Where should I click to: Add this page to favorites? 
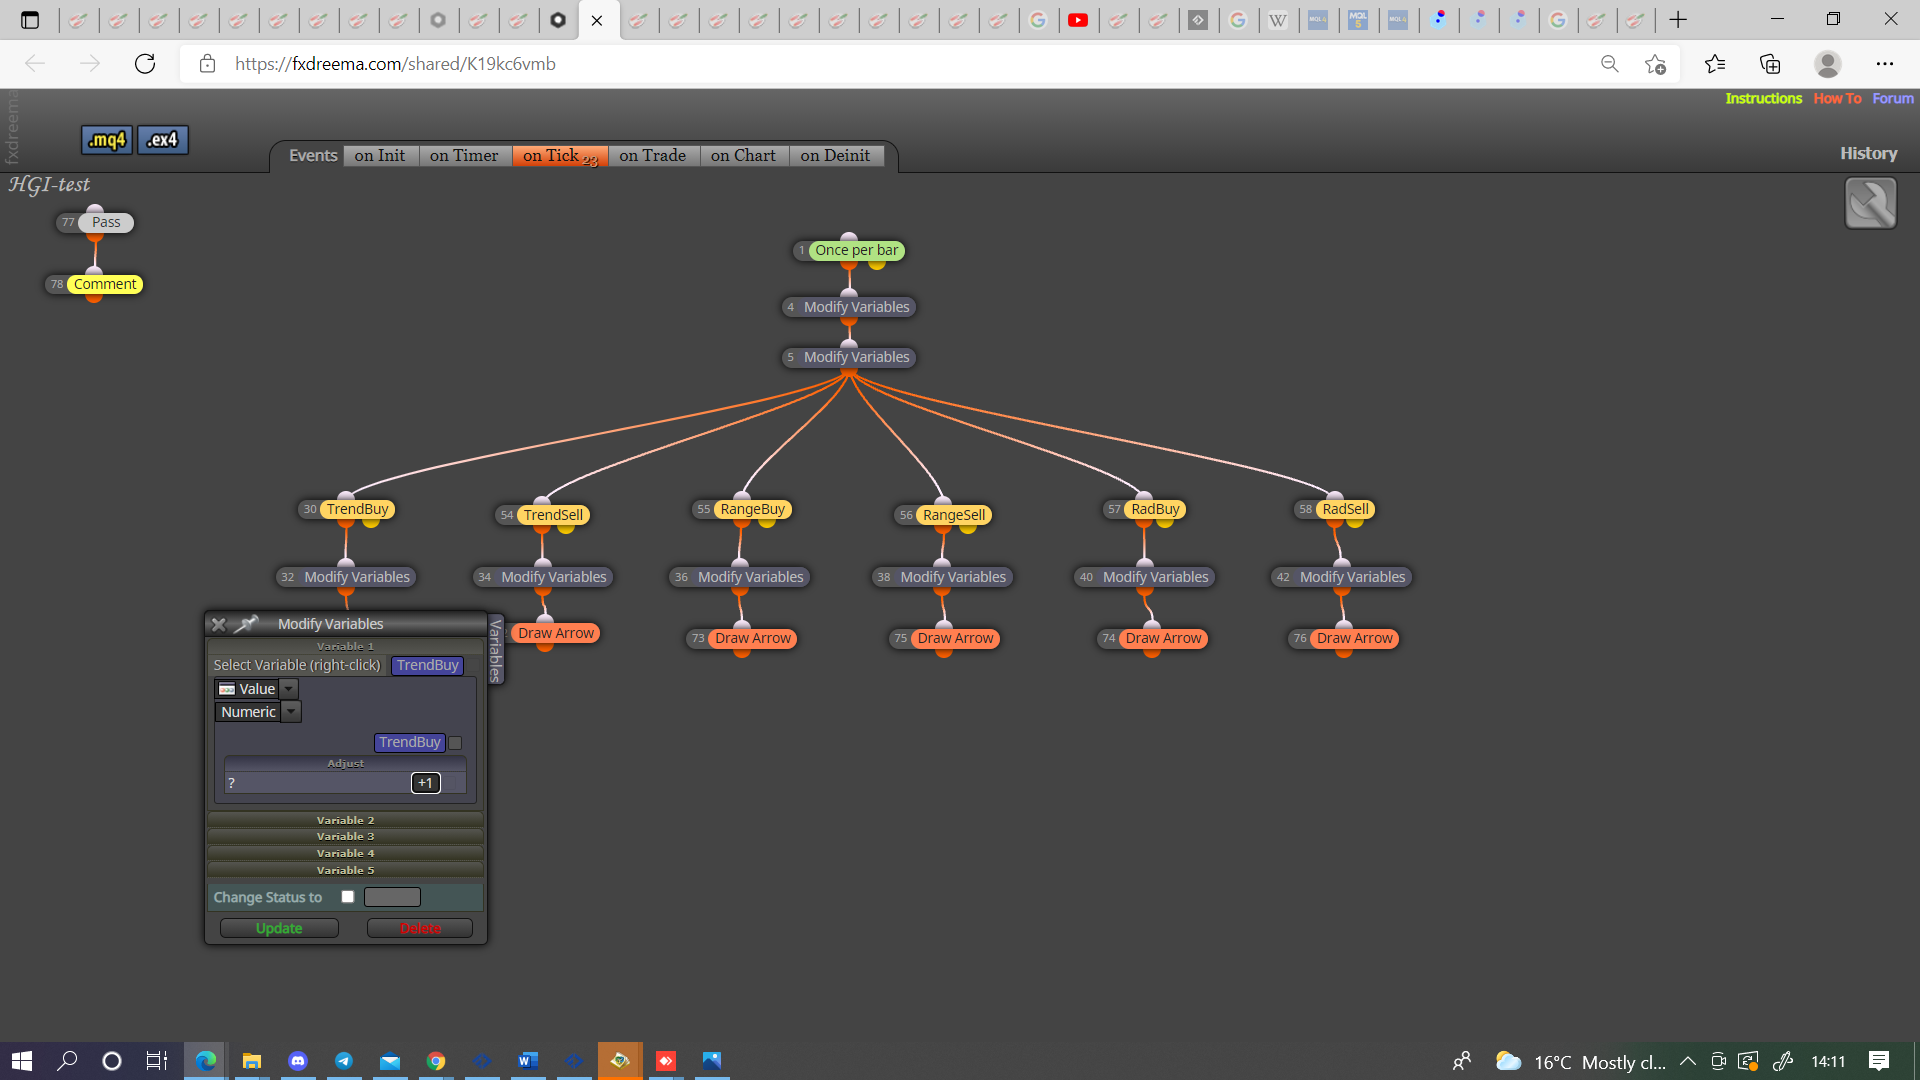pos(1655,64)
